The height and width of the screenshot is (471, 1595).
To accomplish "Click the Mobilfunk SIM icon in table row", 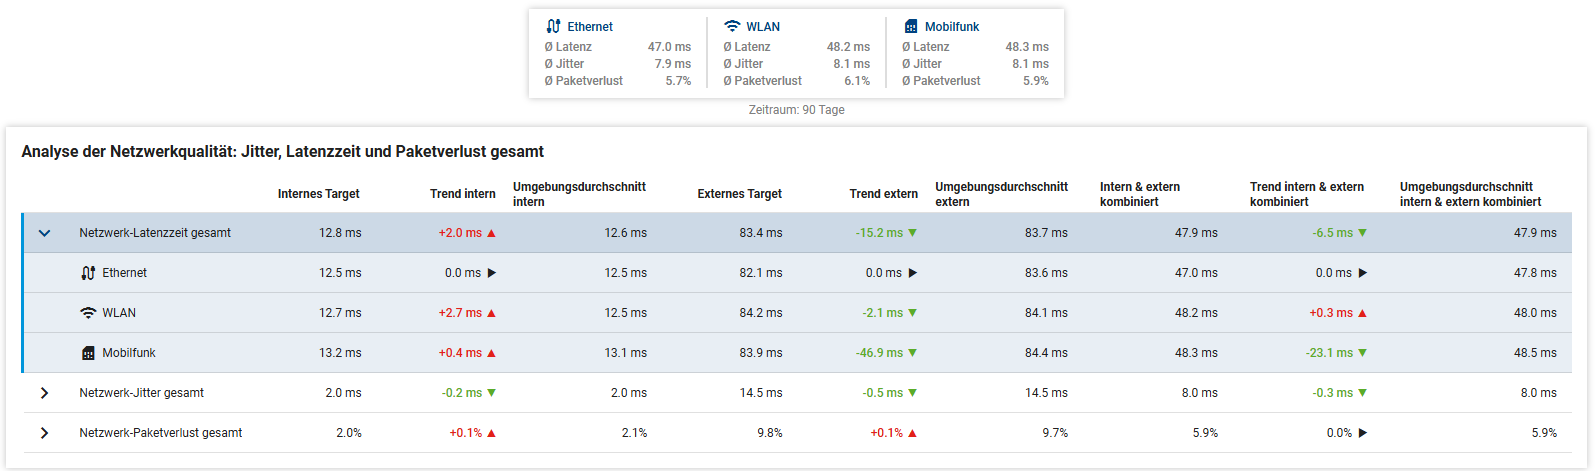I will click(x=88, y=353).
